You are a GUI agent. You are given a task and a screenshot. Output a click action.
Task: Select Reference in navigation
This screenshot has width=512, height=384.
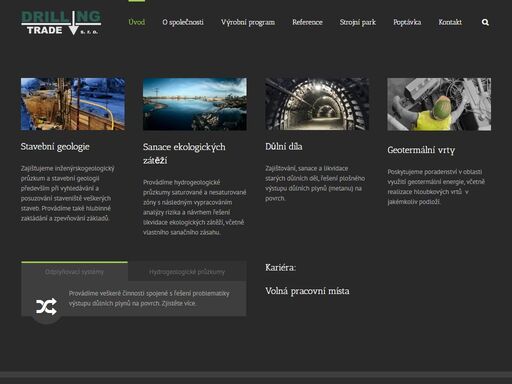click(307, 22)
